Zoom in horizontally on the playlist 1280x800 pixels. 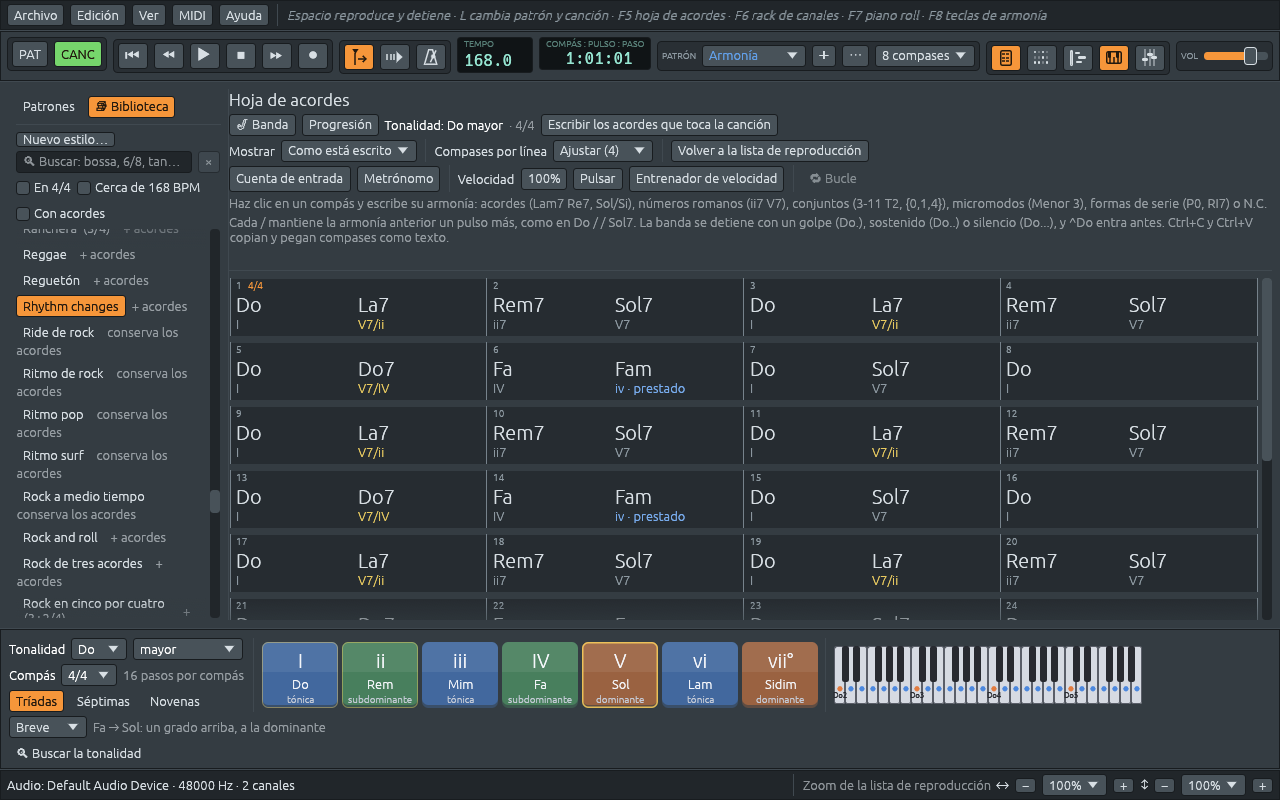1123,786
